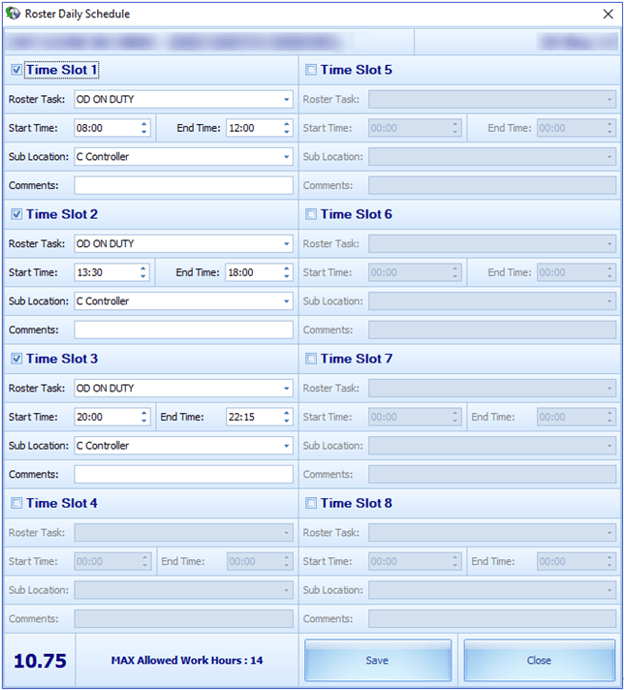Open Time Slot 1 Roster Task dropdown
Image resolution: width=624 pixels, height=690 pixels.
[x=286, y=99]
